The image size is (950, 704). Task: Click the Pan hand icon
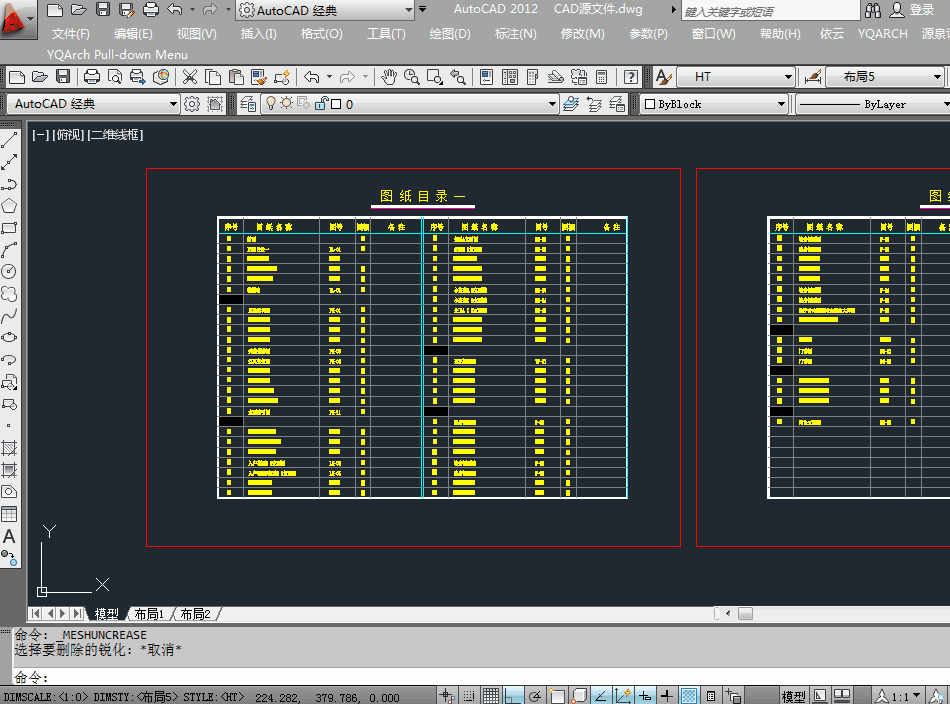388,77
